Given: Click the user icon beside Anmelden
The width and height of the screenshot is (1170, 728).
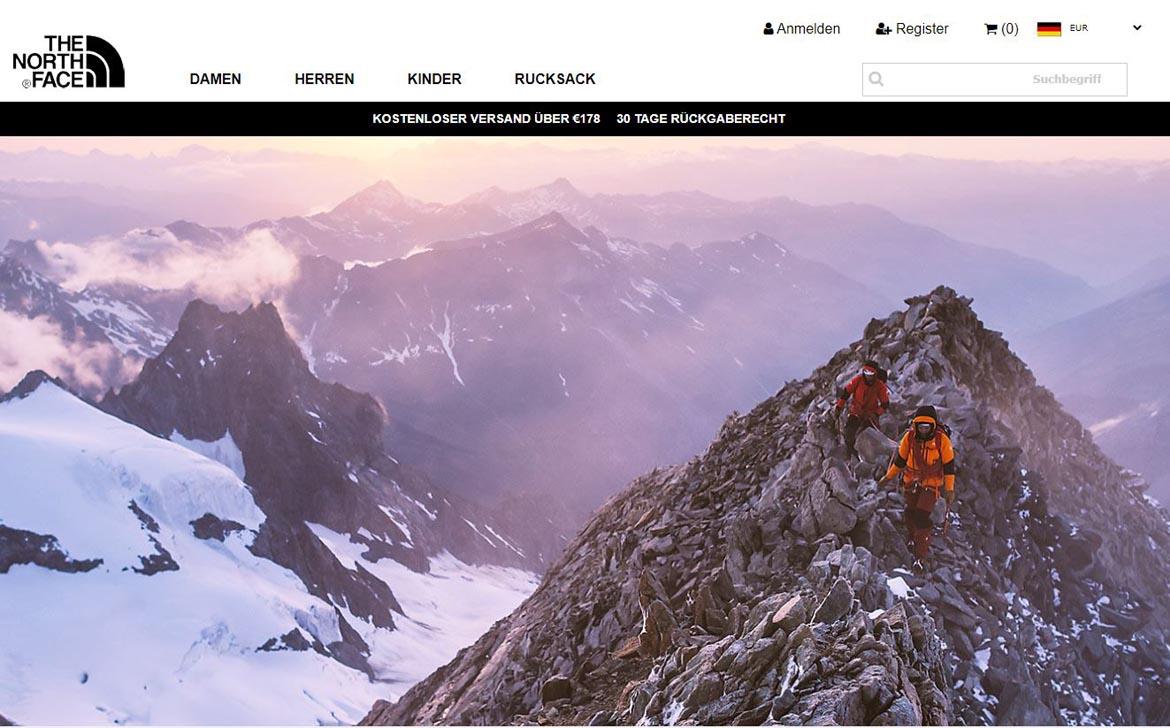Looking at the screenshot, I should [768, 29].
